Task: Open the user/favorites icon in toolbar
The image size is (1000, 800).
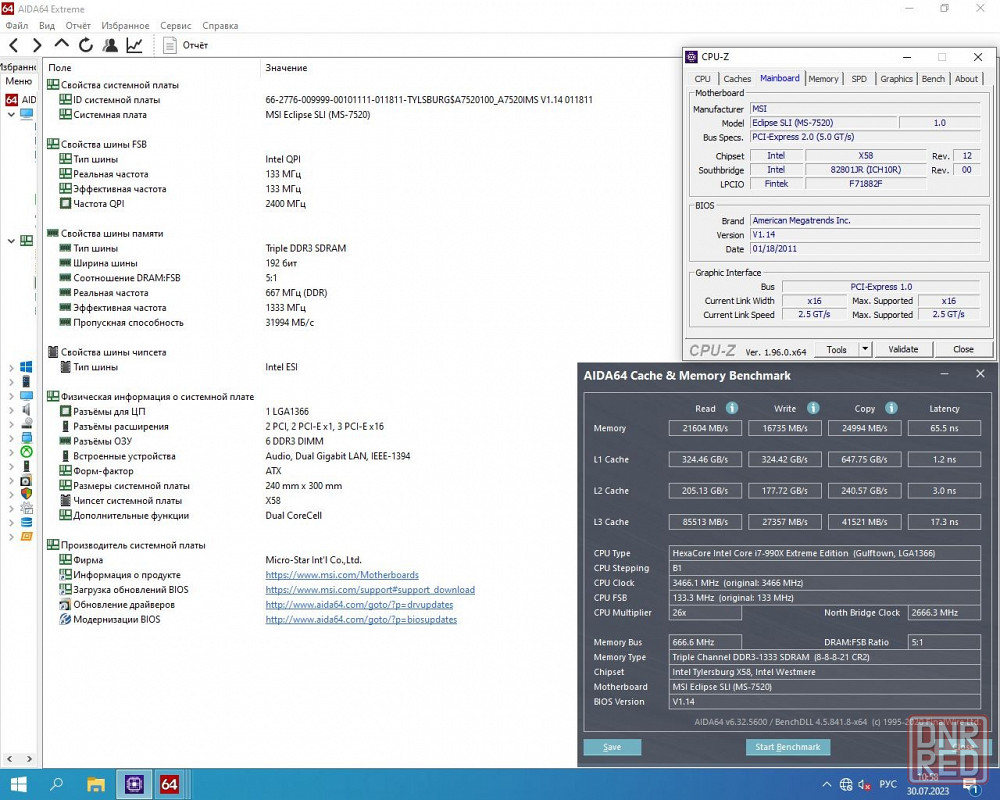Action: click(x=110, y=45)
